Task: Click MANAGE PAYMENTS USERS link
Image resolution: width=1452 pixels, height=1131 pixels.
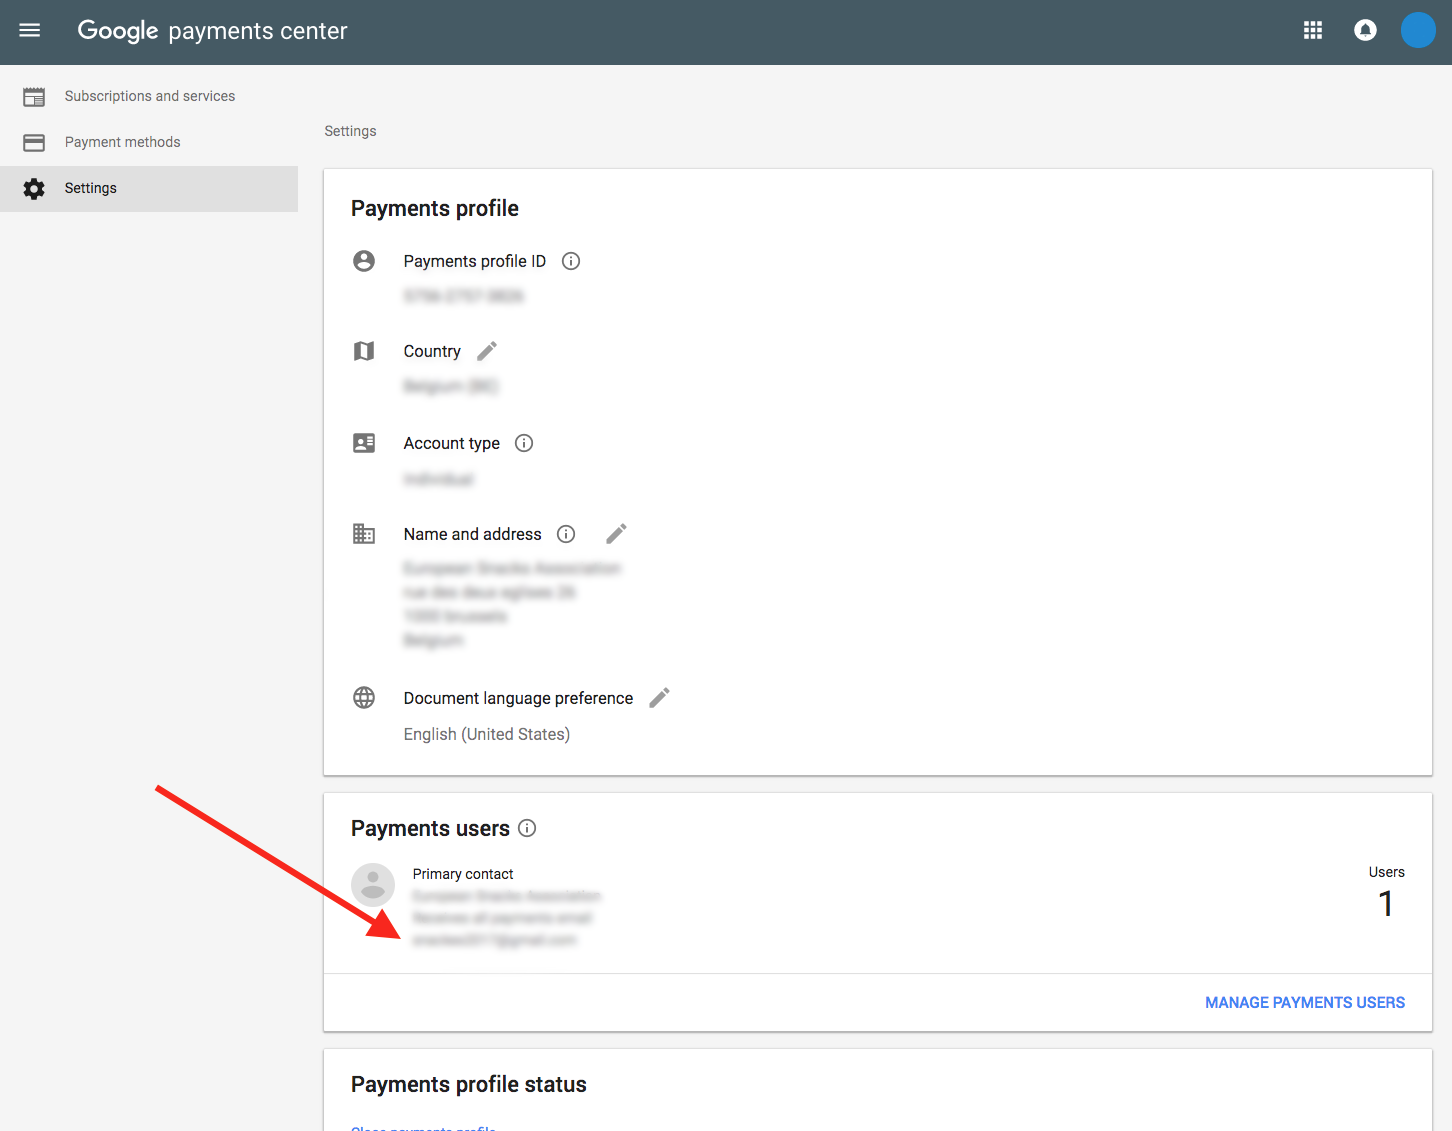Action: pyautogui.click(x=1305, y=1002)
